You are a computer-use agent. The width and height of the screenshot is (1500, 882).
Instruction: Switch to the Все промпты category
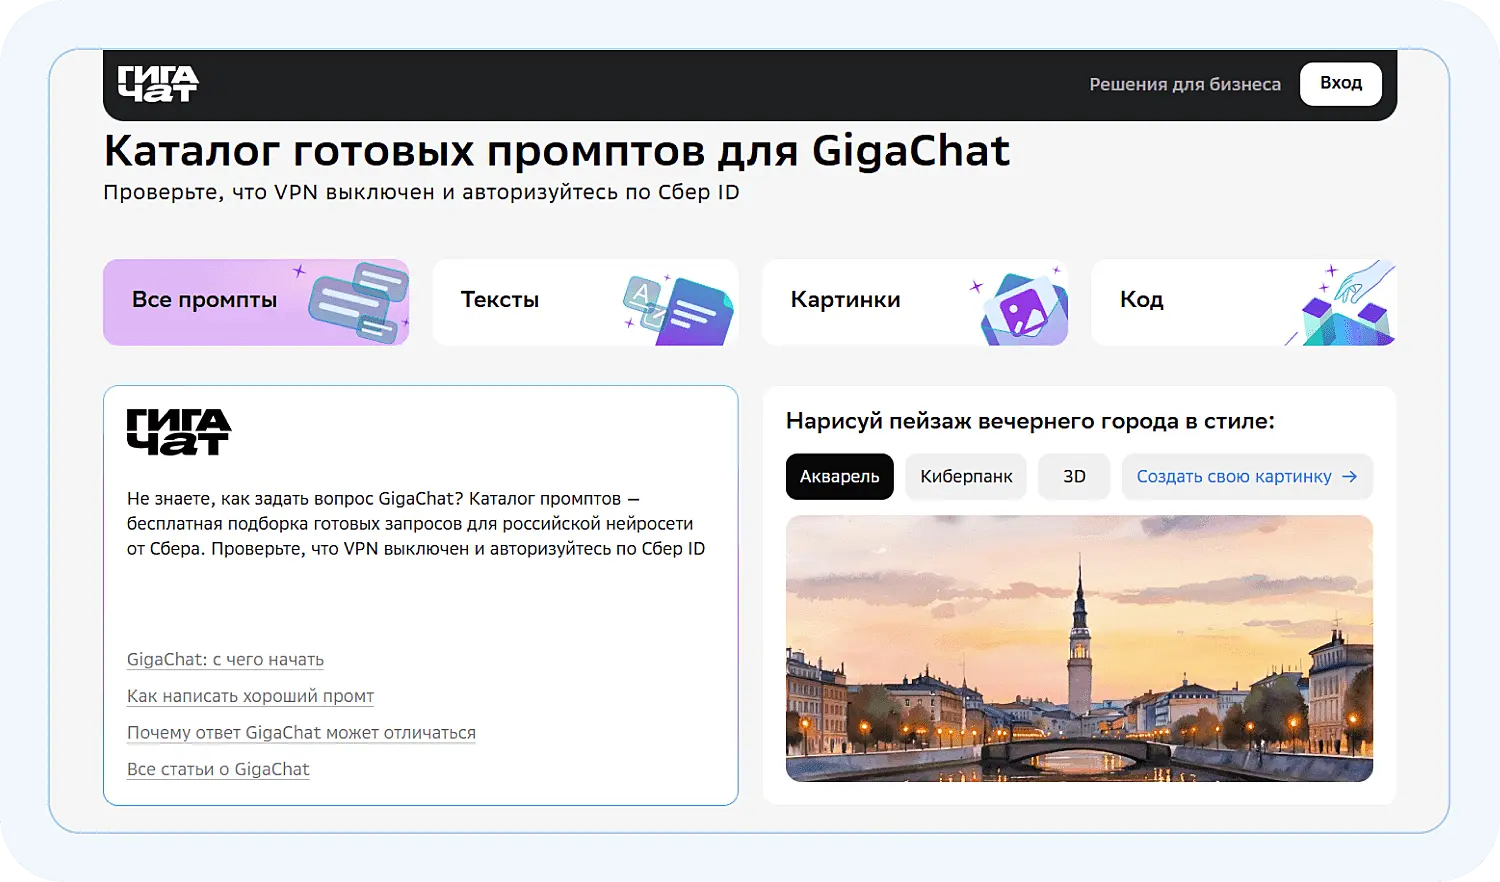click(204, 299)
